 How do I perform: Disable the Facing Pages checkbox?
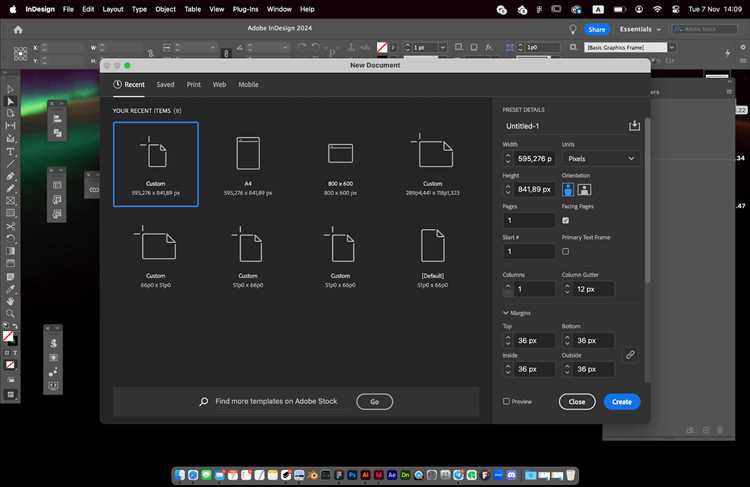pyautogui.click(x=566, y=220)
